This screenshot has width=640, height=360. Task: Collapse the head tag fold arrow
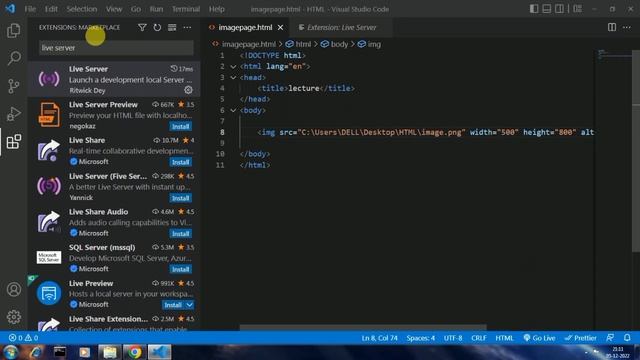(x=233, y=77)
